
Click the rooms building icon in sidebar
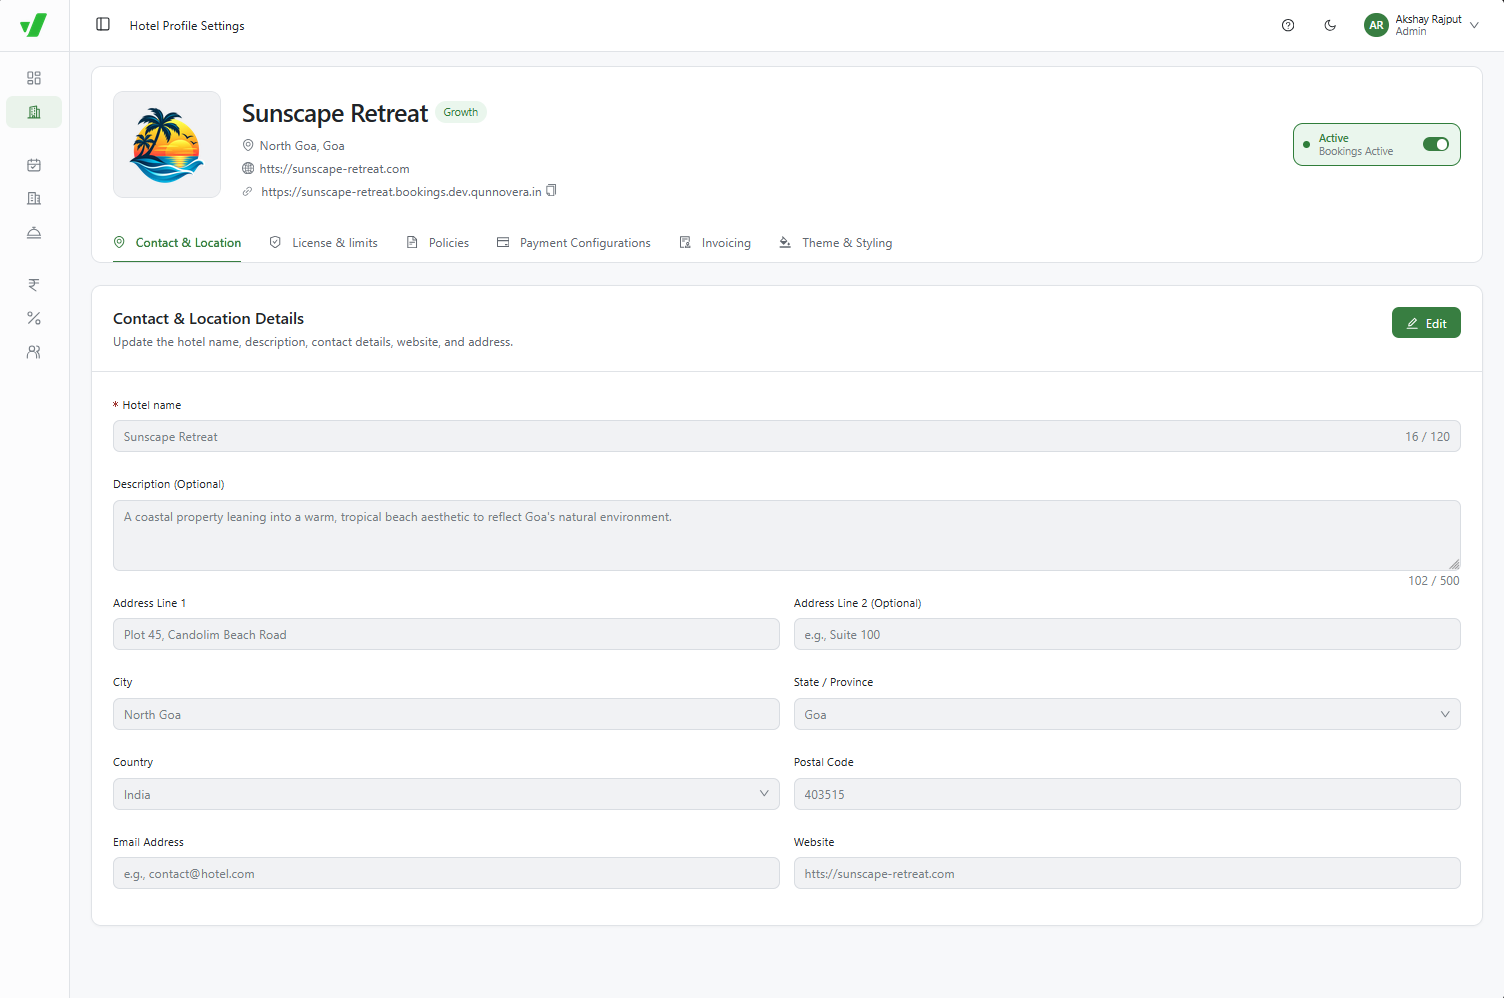coord(34,199)
